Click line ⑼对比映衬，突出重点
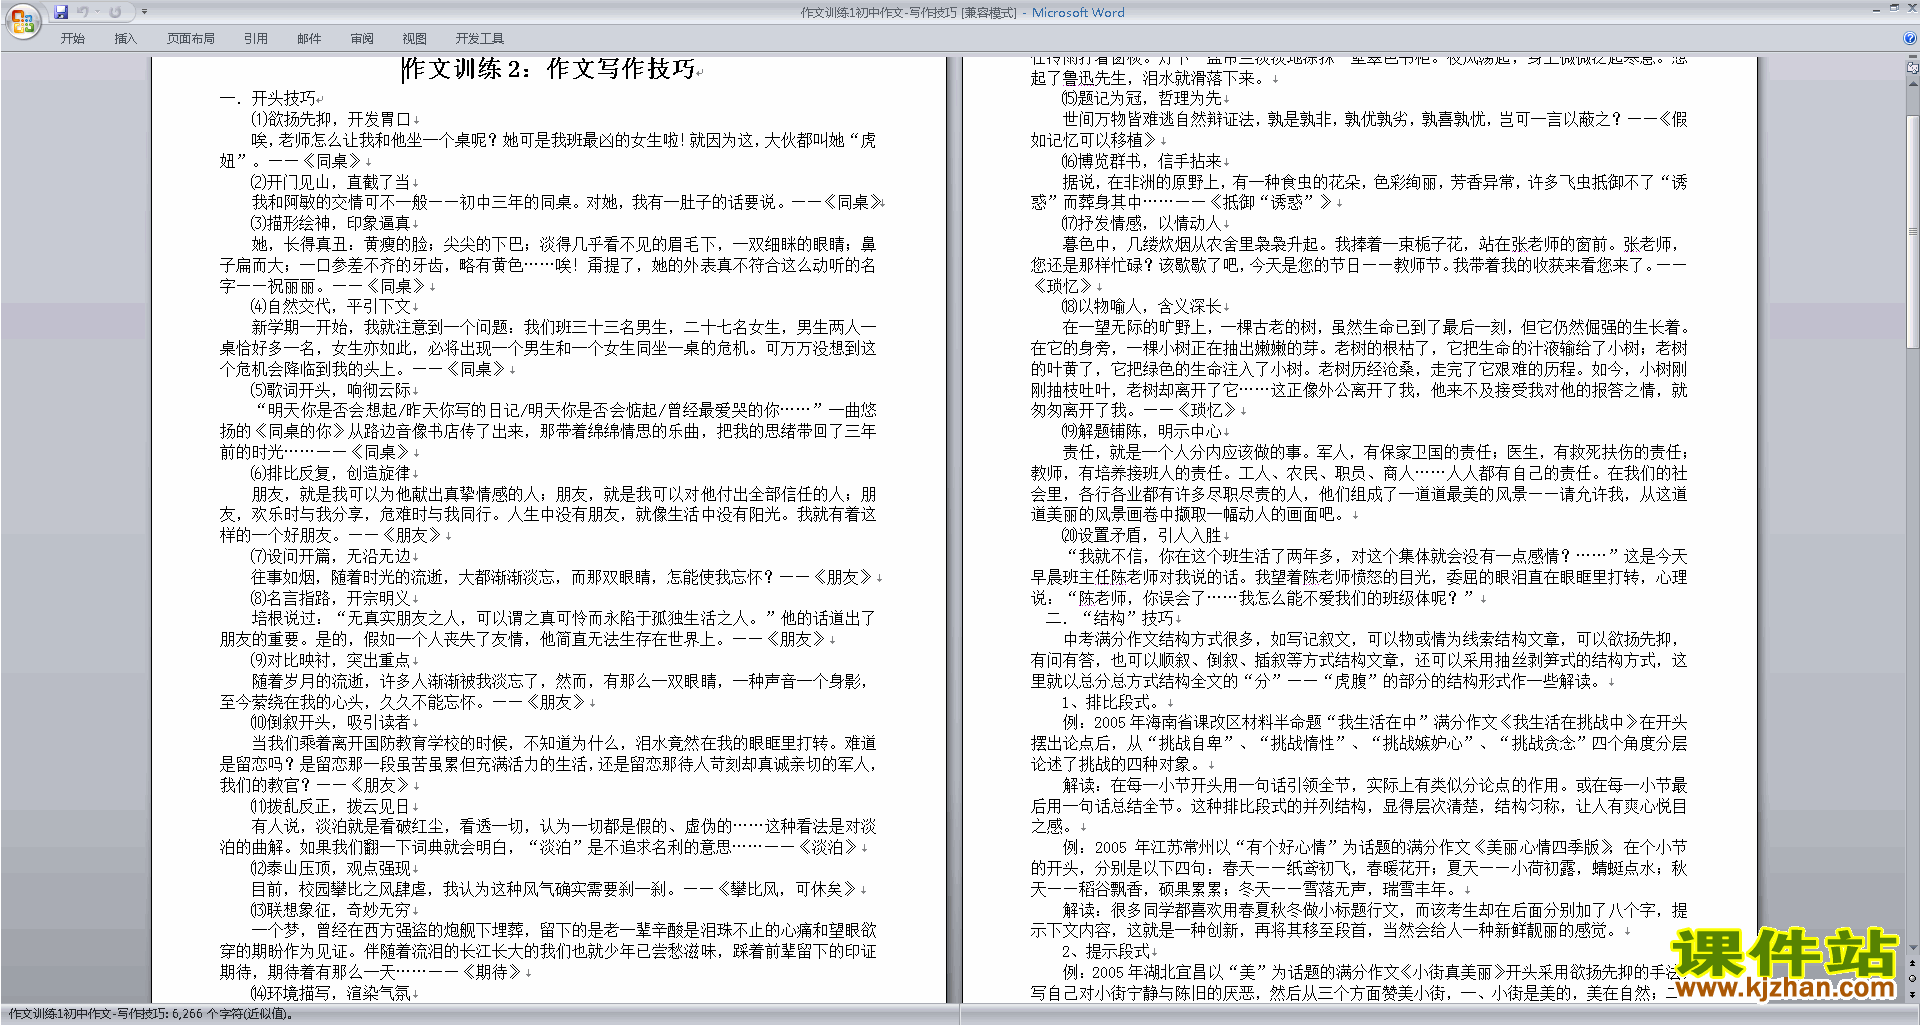 point(331,660)
